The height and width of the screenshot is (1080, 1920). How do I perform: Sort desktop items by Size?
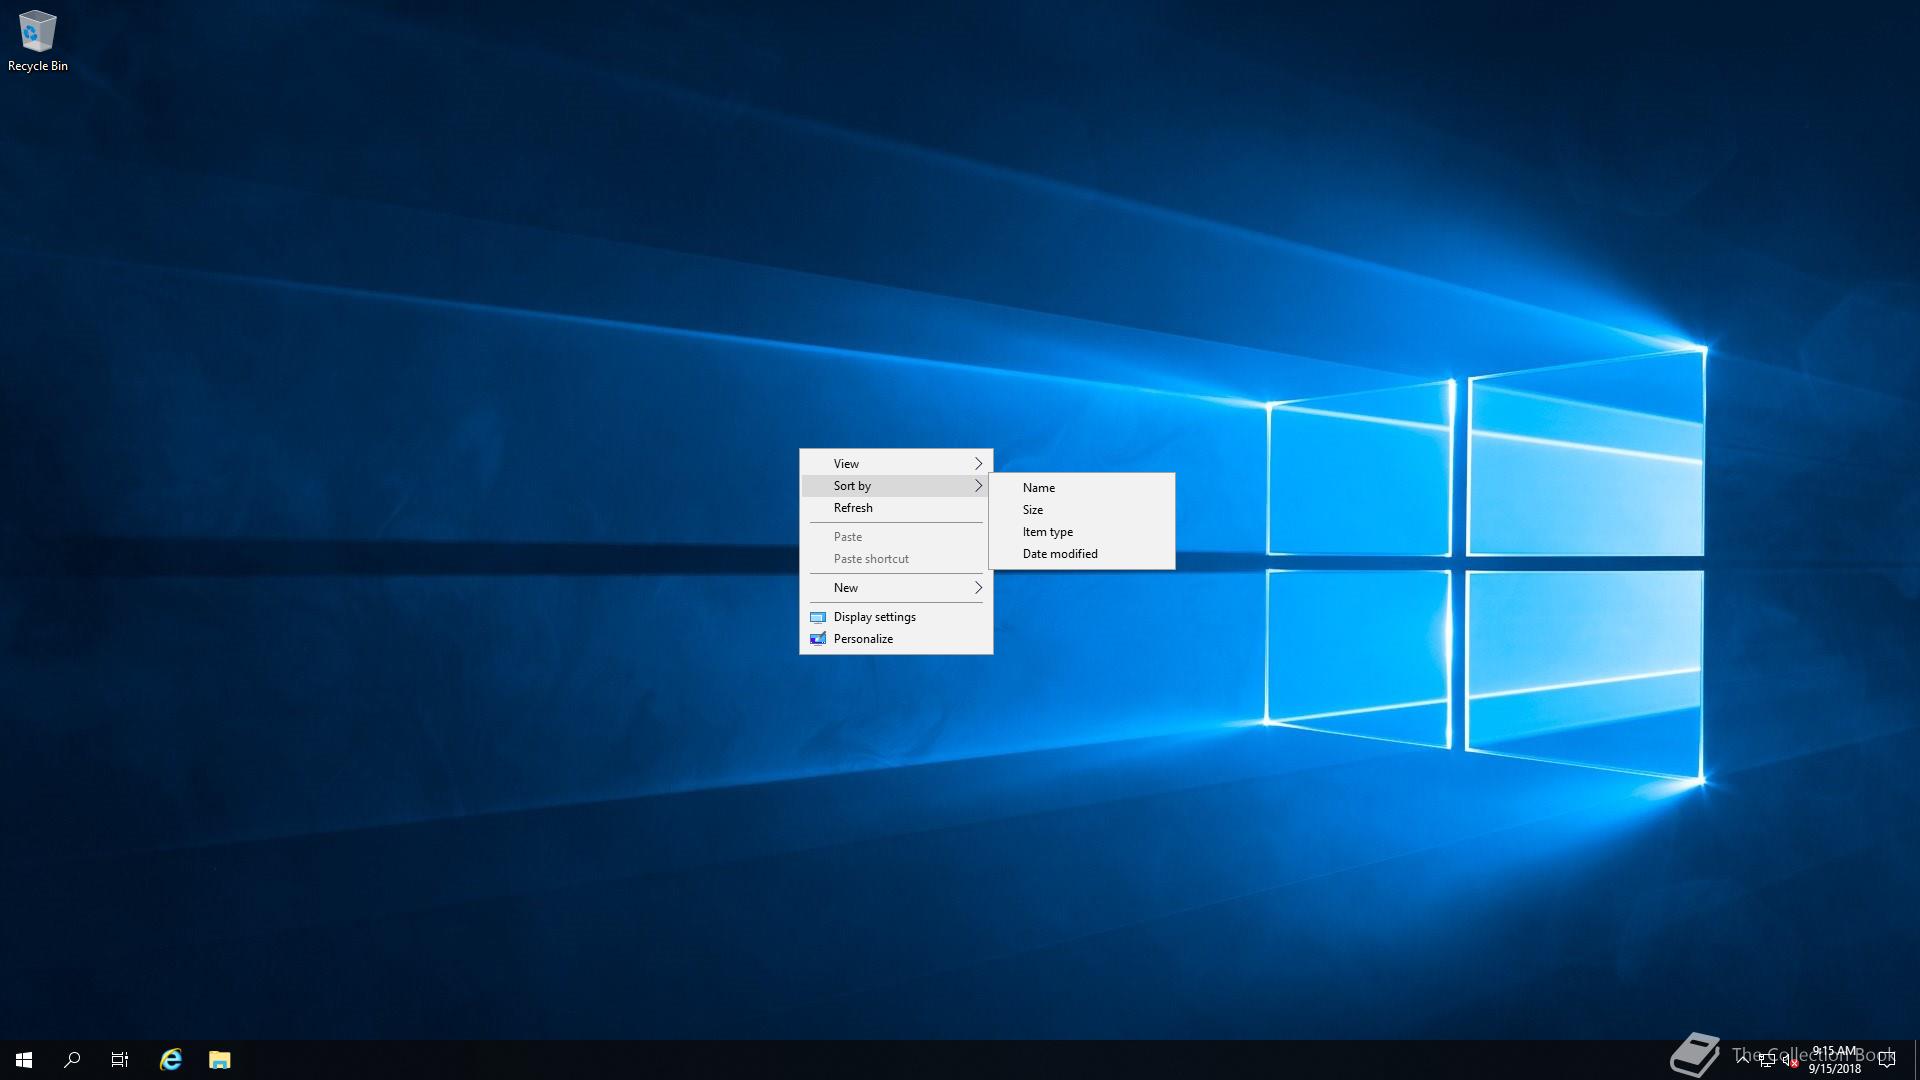point(1082,510)
